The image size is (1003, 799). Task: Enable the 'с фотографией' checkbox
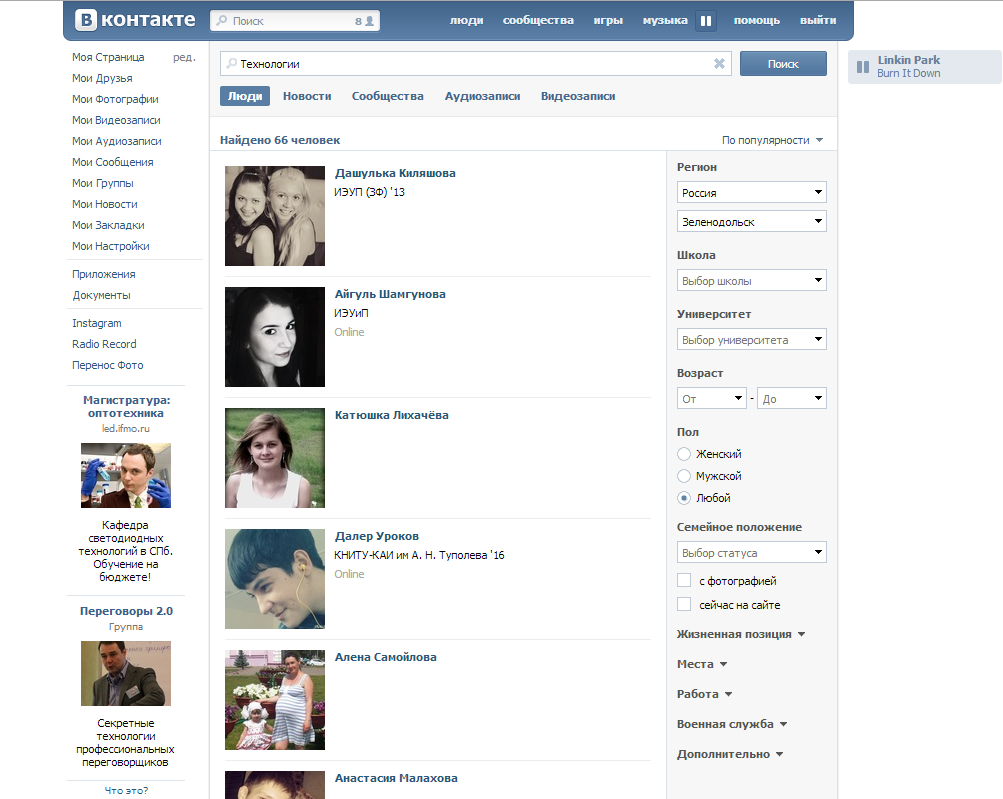point(684,580)
